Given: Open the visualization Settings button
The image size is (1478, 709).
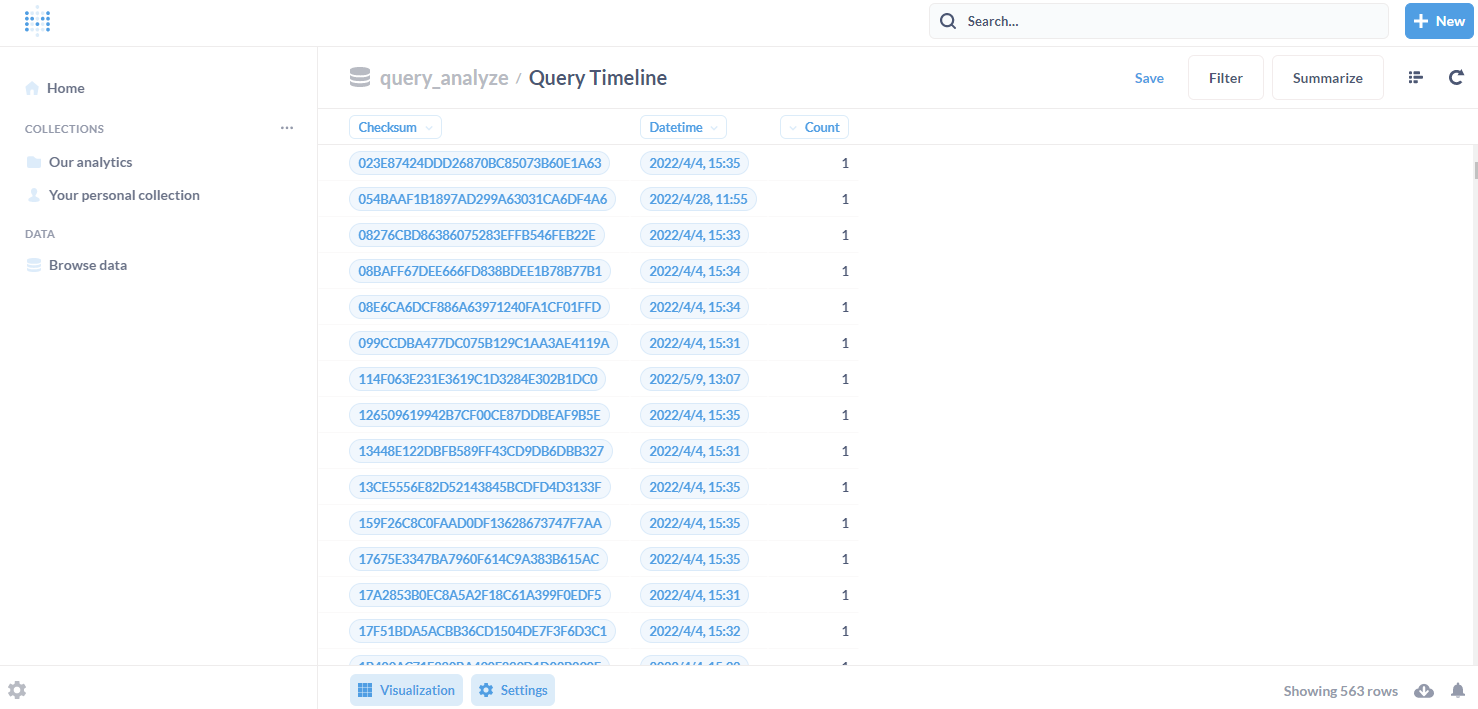Looking at the screenshot, I should click(x=513, y=690).
